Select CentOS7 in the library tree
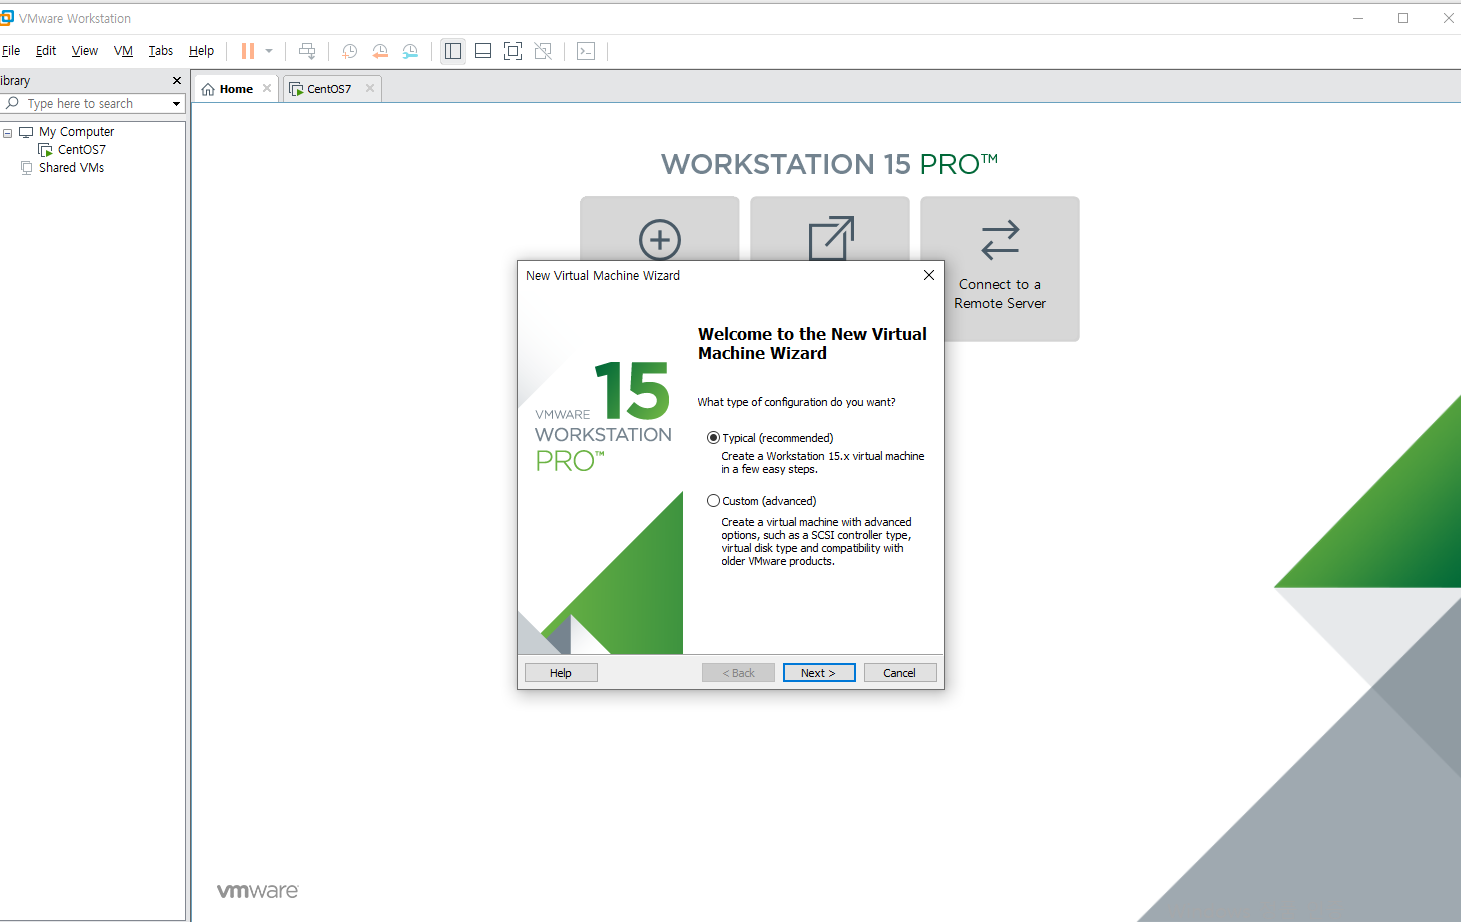1461x922 pixels. 81,150
